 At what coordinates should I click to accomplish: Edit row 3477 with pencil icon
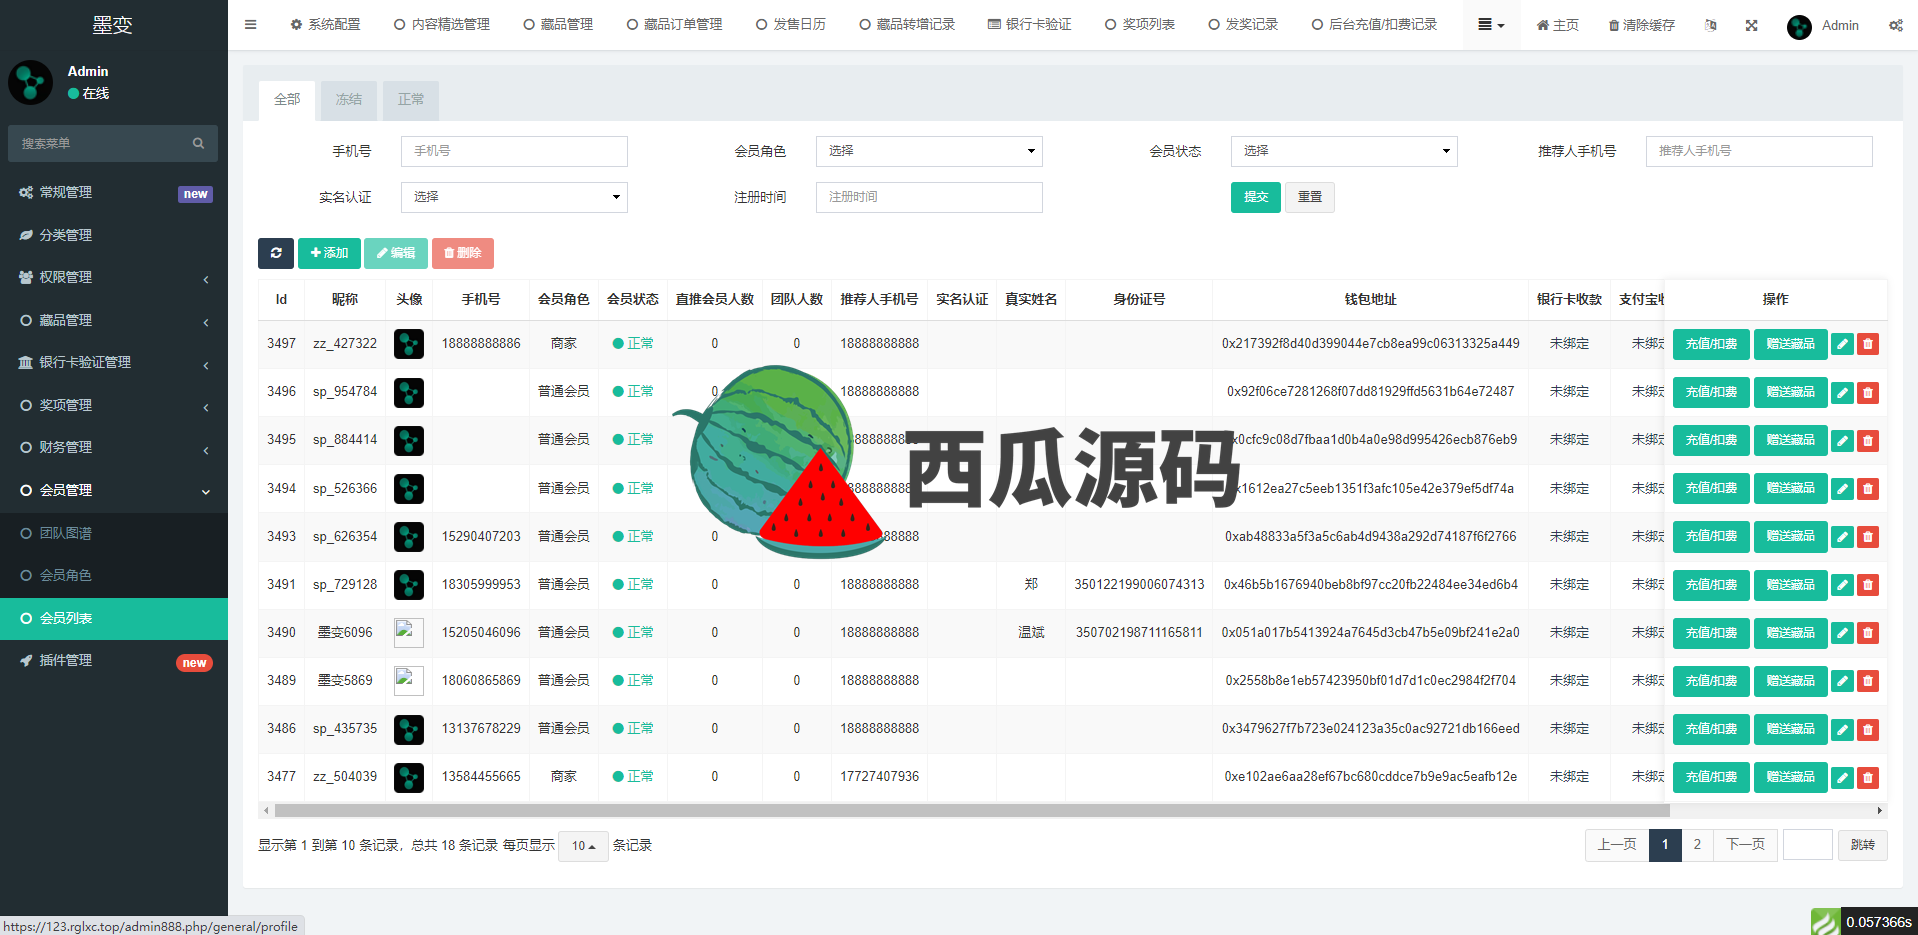(x=1842, y=777)
